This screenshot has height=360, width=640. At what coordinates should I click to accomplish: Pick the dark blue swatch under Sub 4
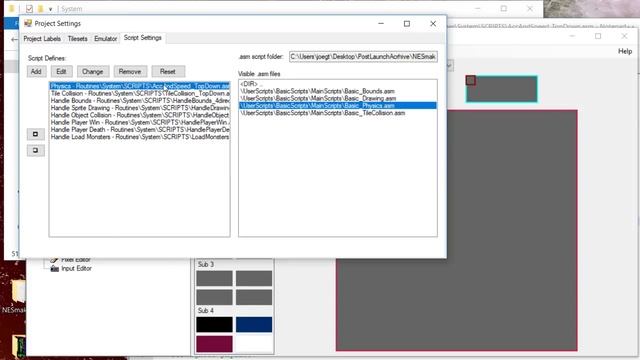coord(254,324)
